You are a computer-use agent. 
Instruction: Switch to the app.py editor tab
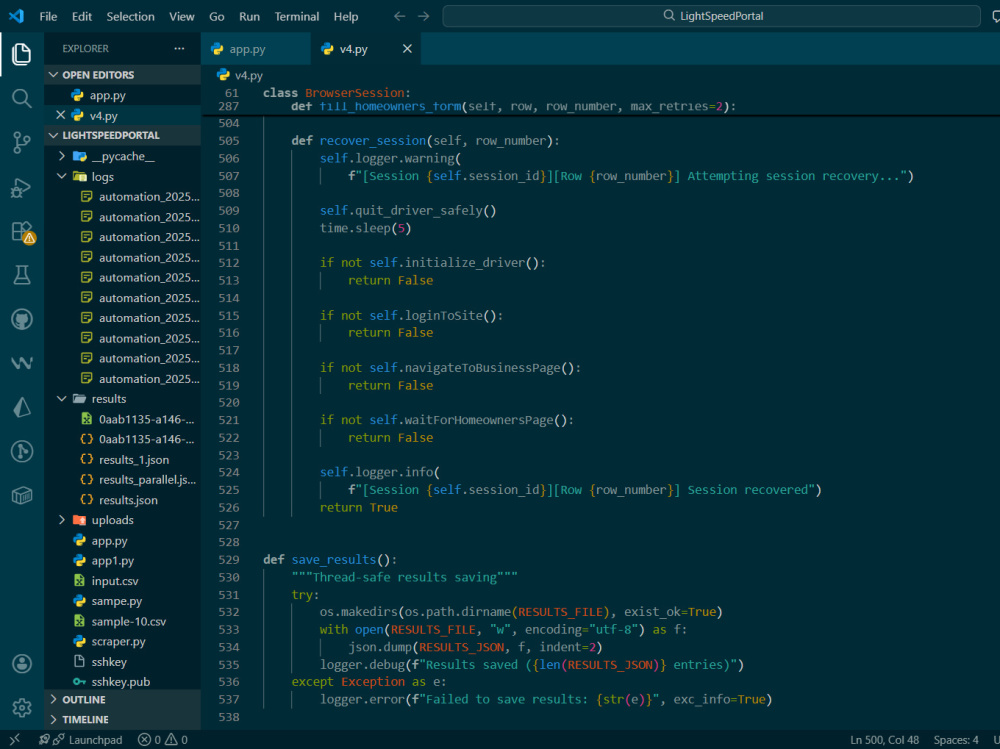pos(255,49)
